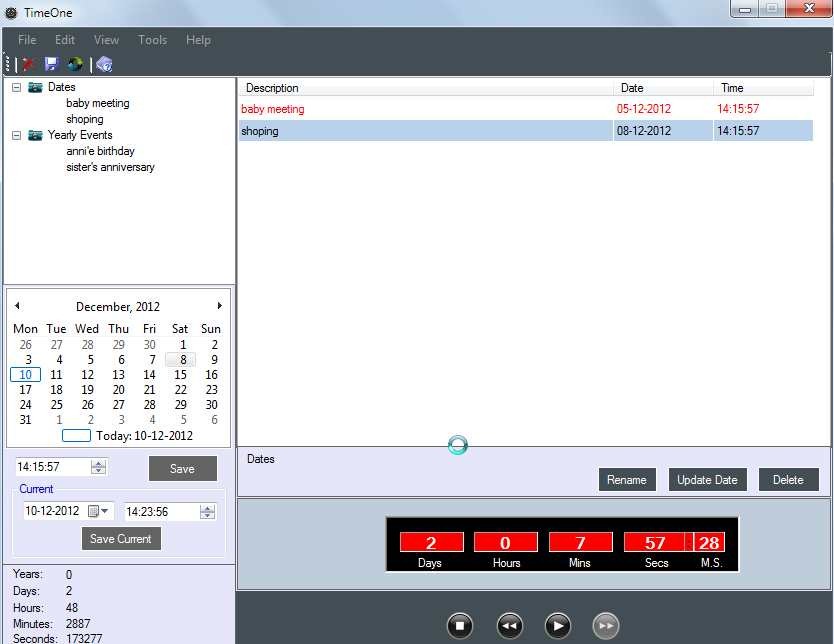834x644 pixels.
Task: Pick December 15 on the calendar
Action: click(181, 375)
